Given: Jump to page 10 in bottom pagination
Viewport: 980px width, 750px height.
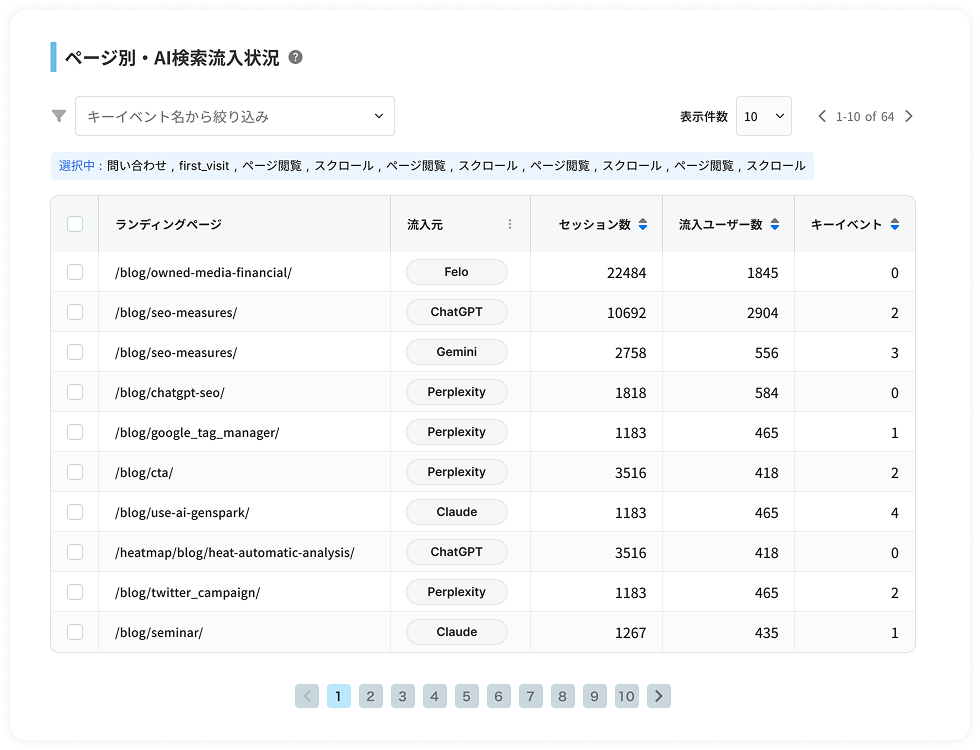Looking at the screenshot, I should 626,696.
